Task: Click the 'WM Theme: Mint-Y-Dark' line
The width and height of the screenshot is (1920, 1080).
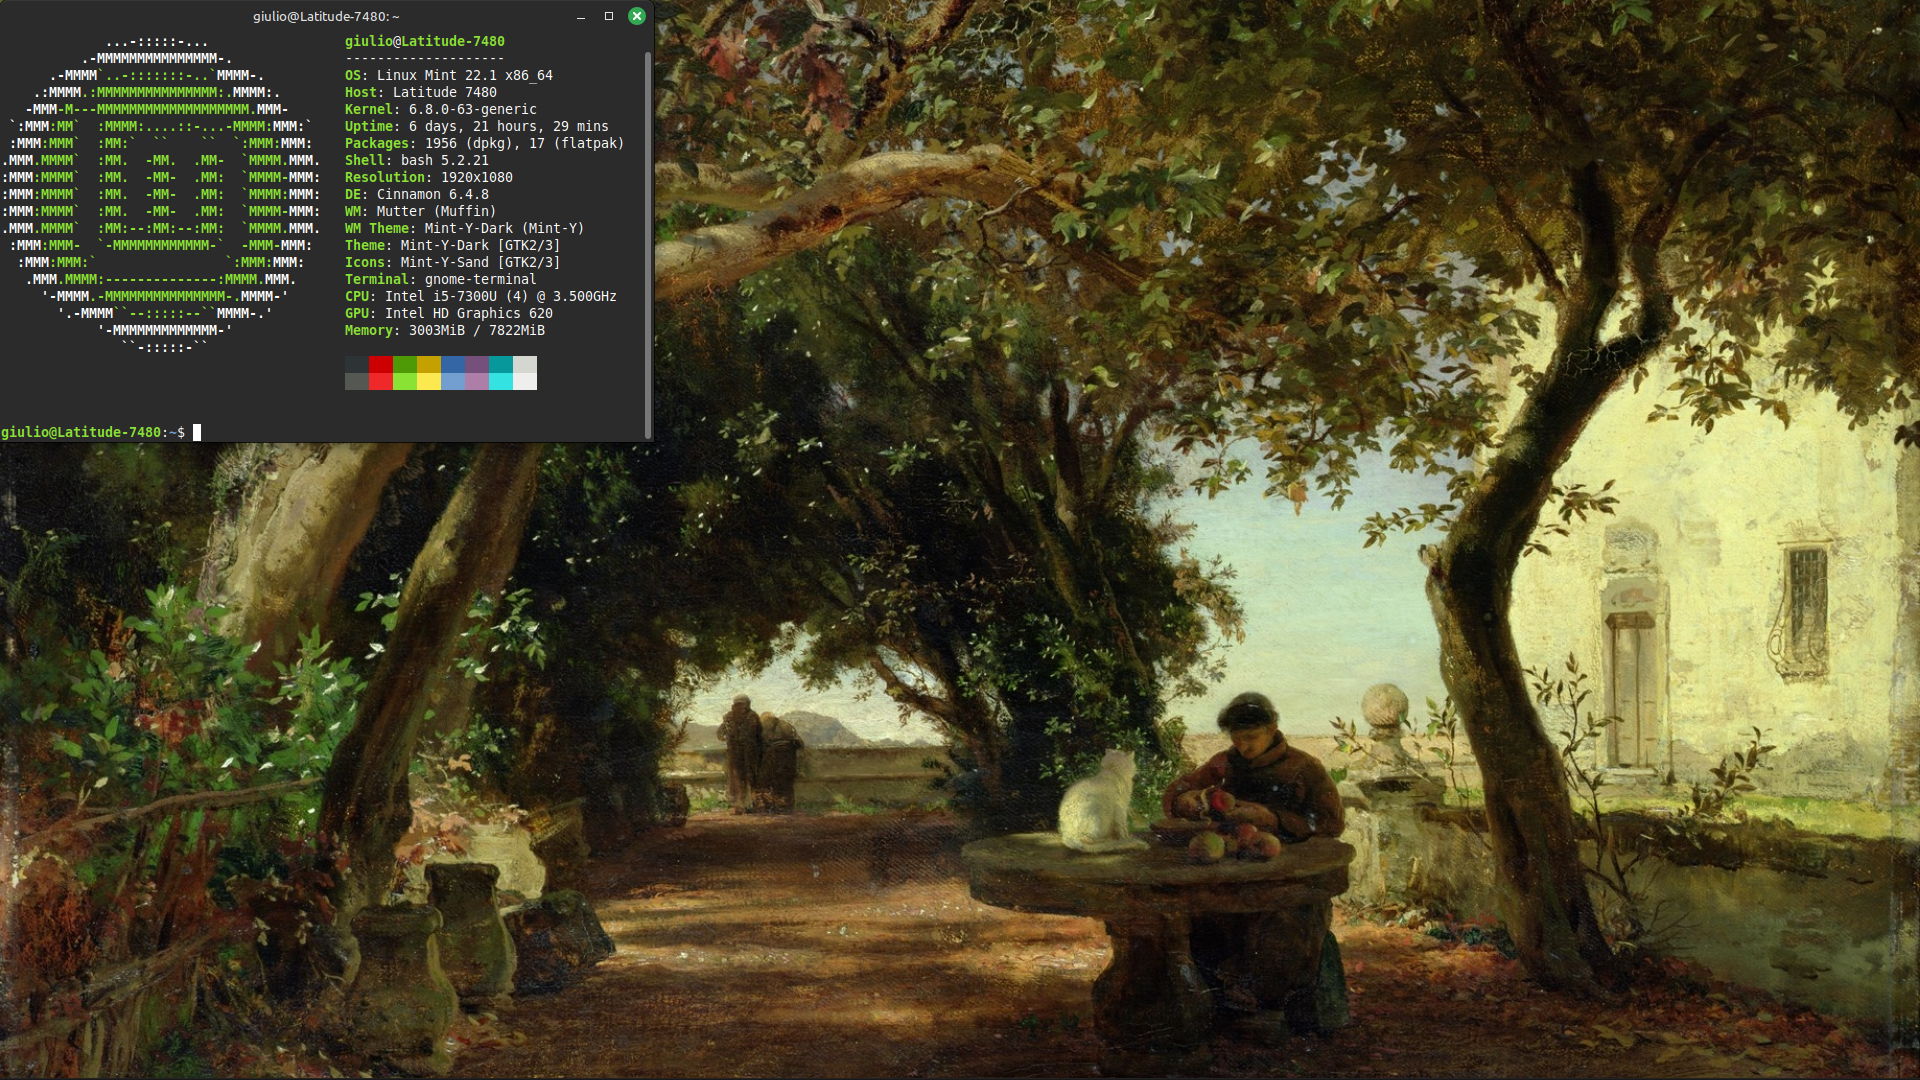Action: pos(464,228)
